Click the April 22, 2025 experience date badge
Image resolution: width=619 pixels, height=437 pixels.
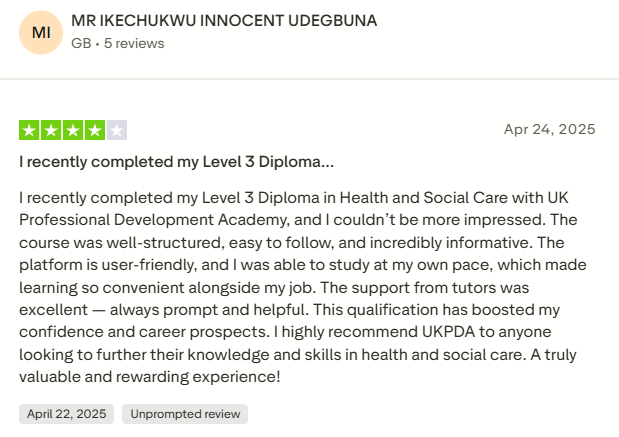point(66,414)
